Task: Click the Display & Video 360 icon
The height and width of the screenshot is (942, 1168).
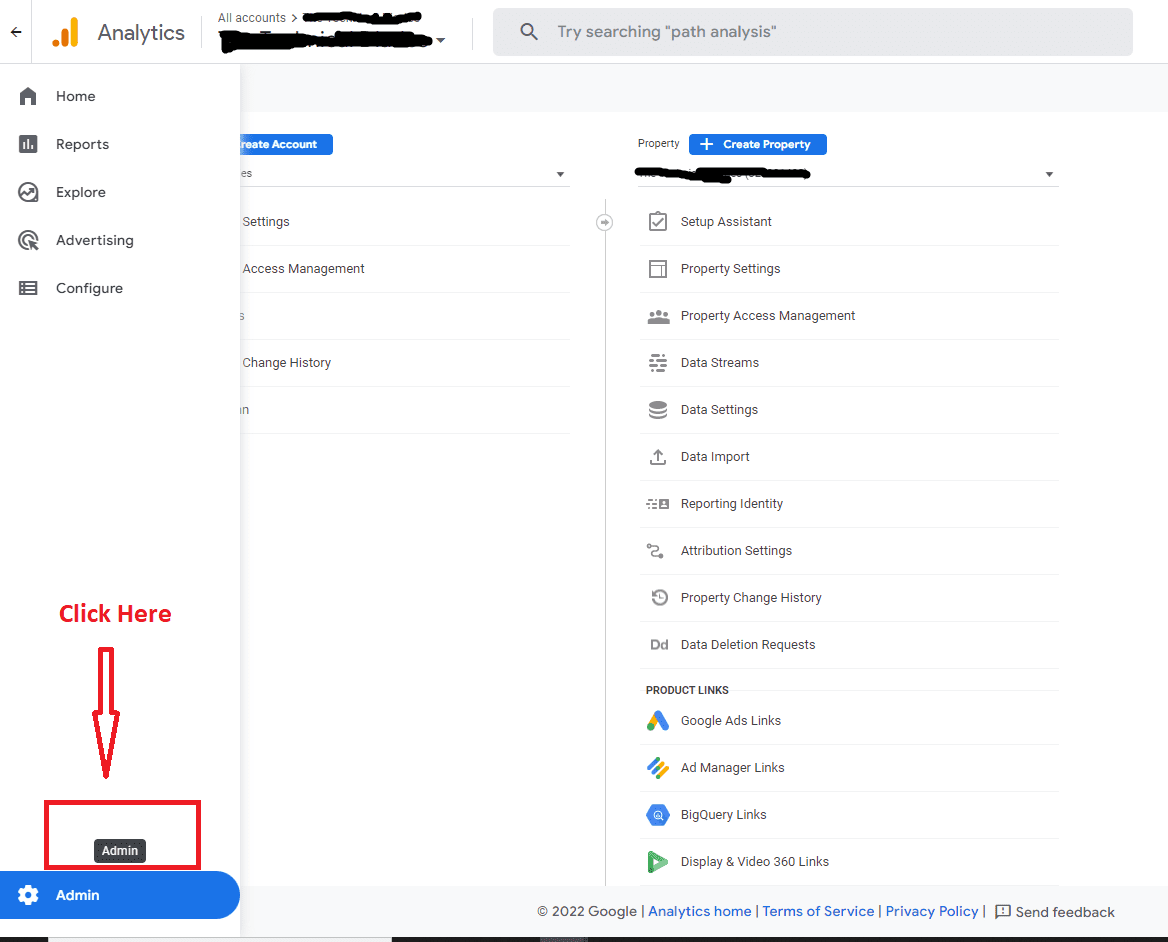Action: click(x=658, y=862)
